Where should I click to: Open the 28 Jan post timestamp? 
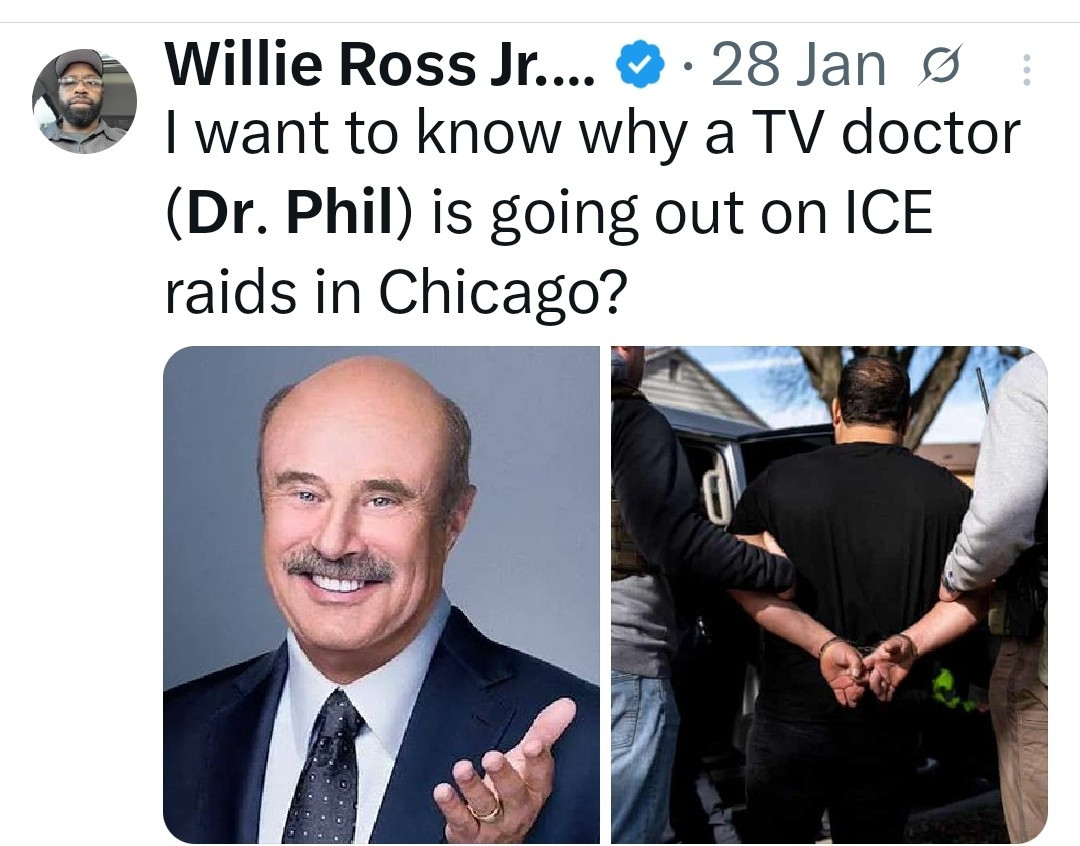click(x=798, y=65)
